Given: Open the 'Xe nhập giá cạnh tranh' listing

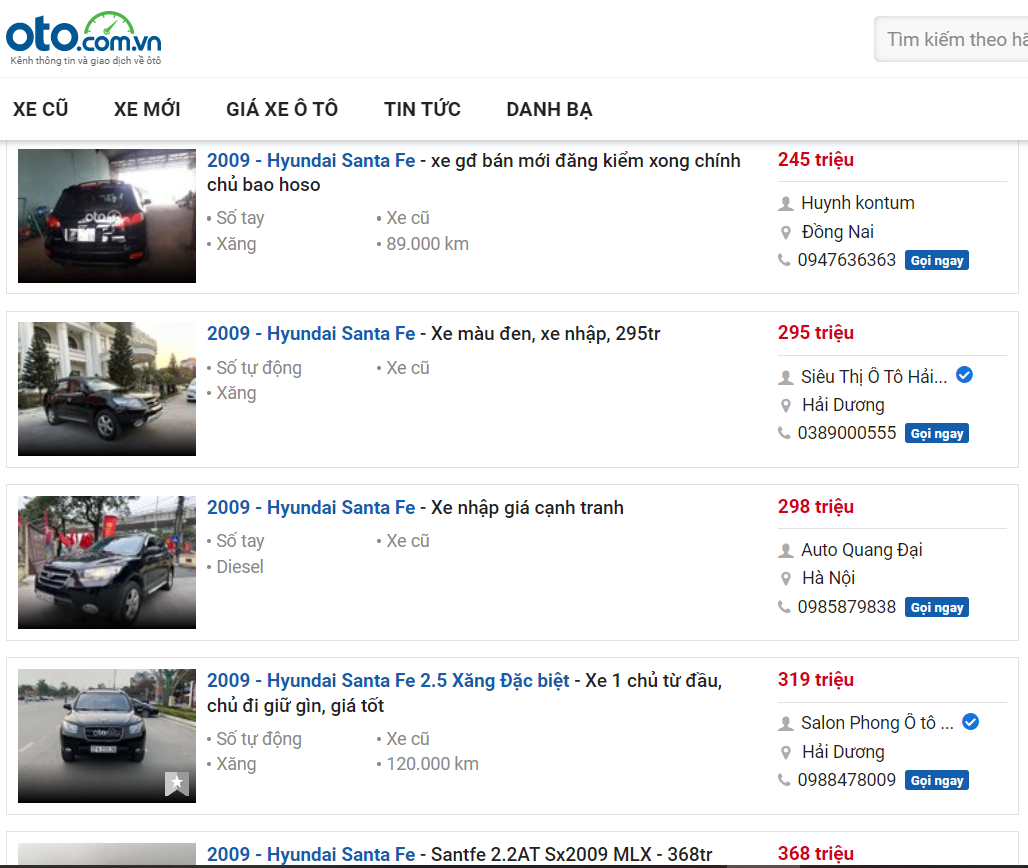Looking at the screenshot, I should click(x=416, y=507).
